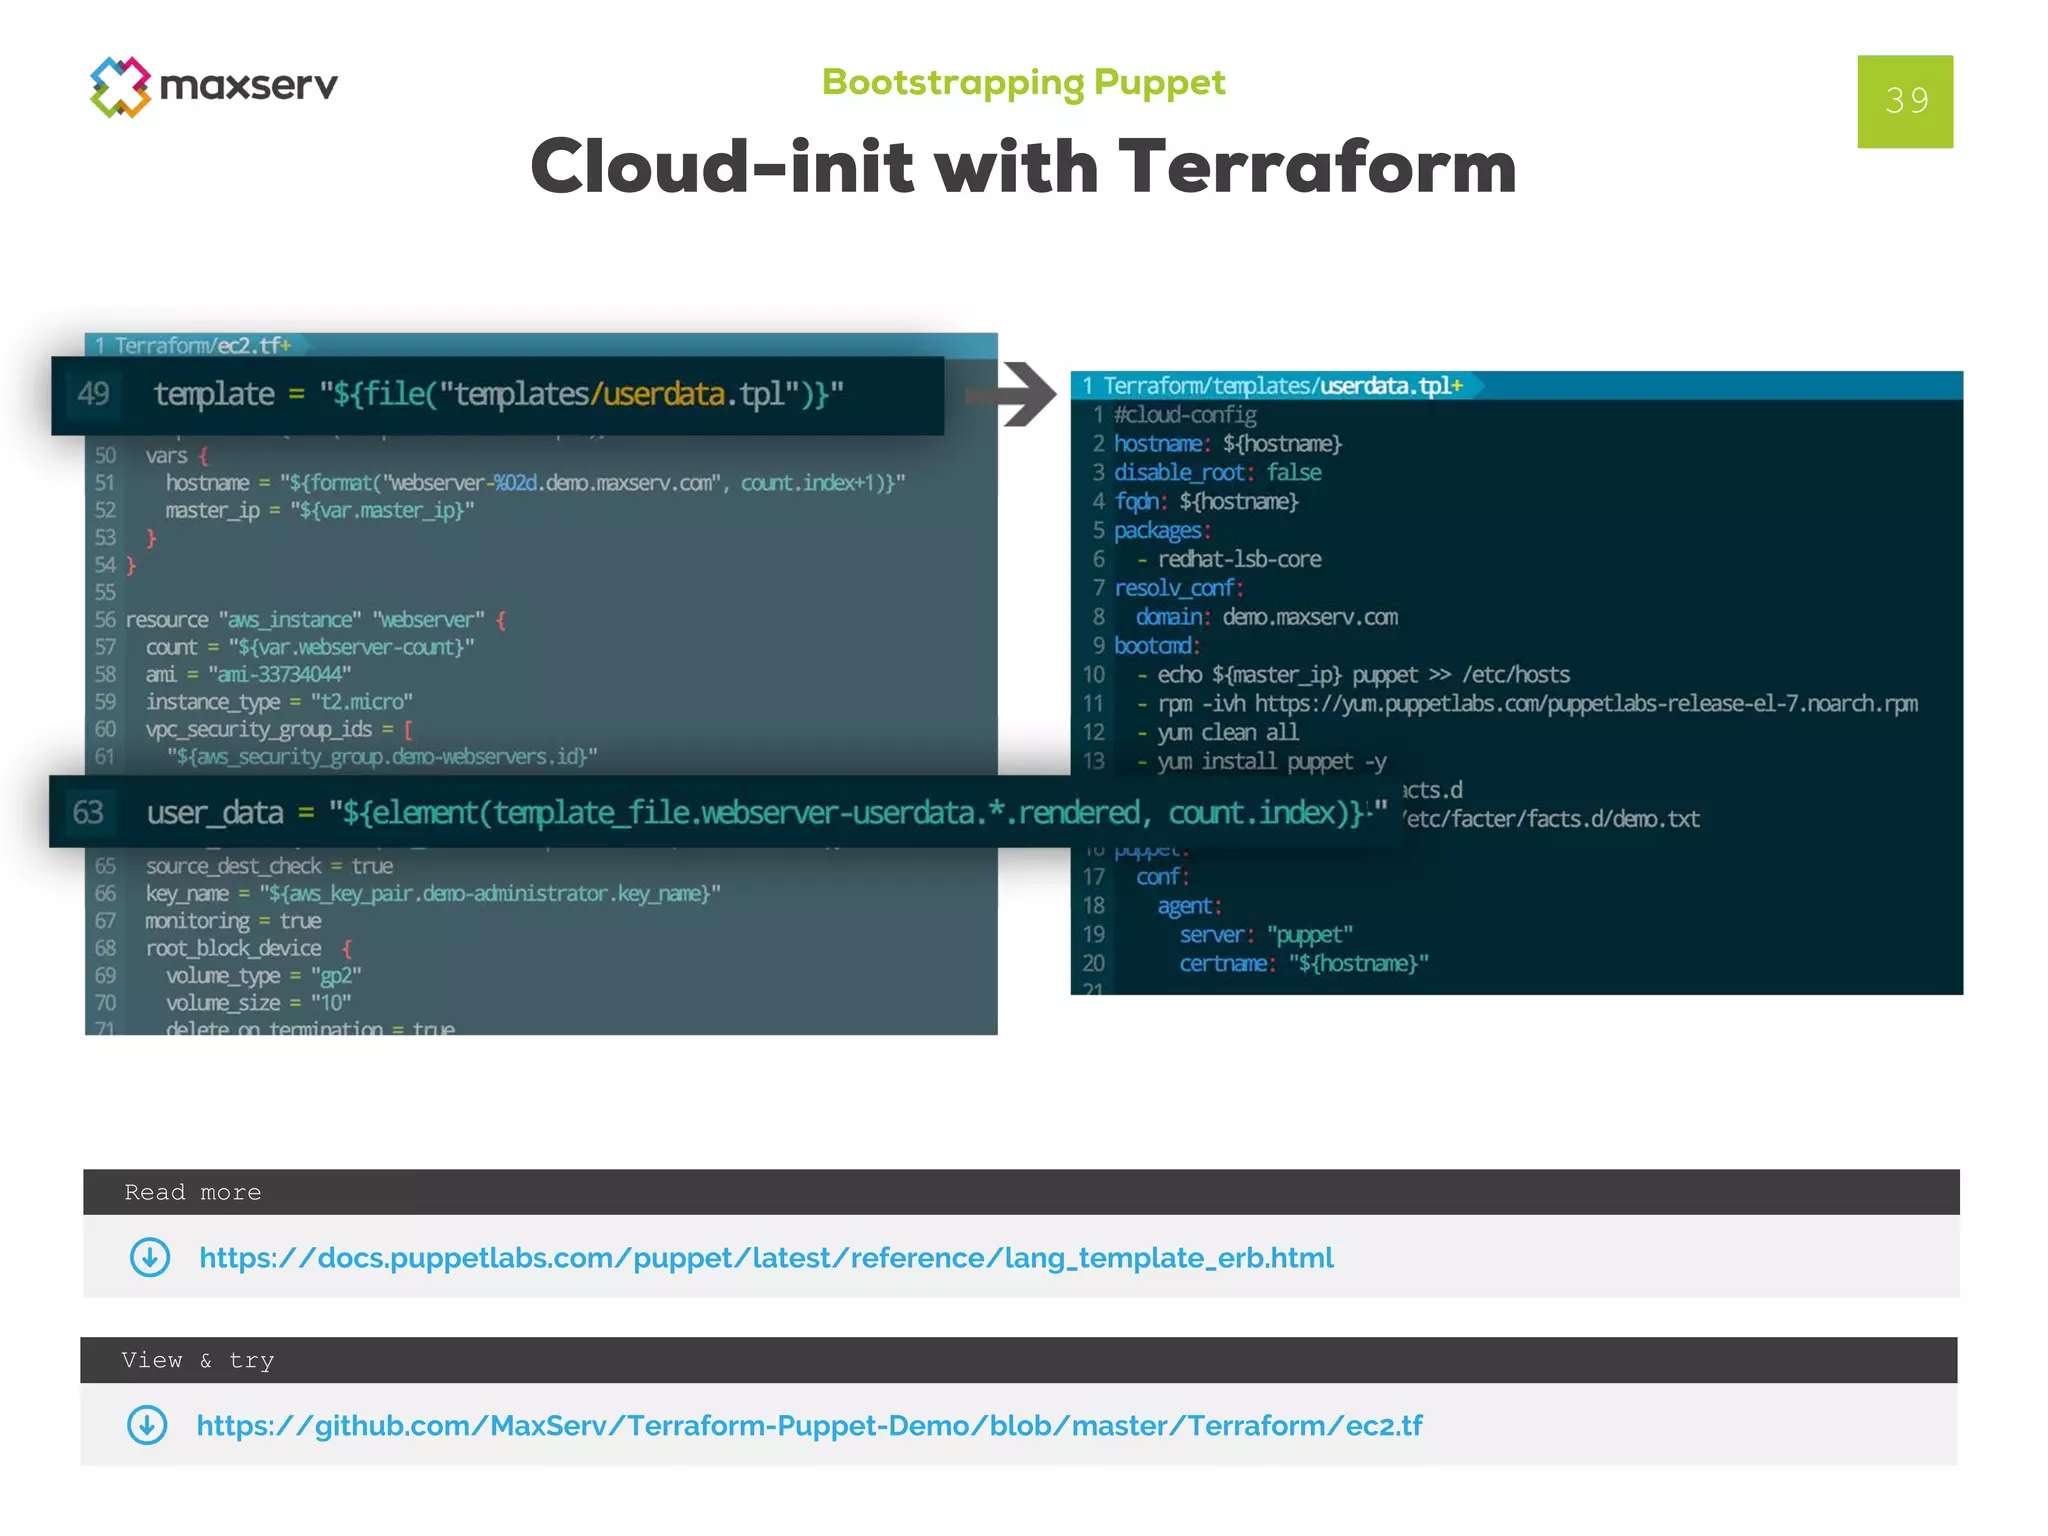
Task: Click the packages: key
Action: pyautogui.click(x=1163, y=531)
